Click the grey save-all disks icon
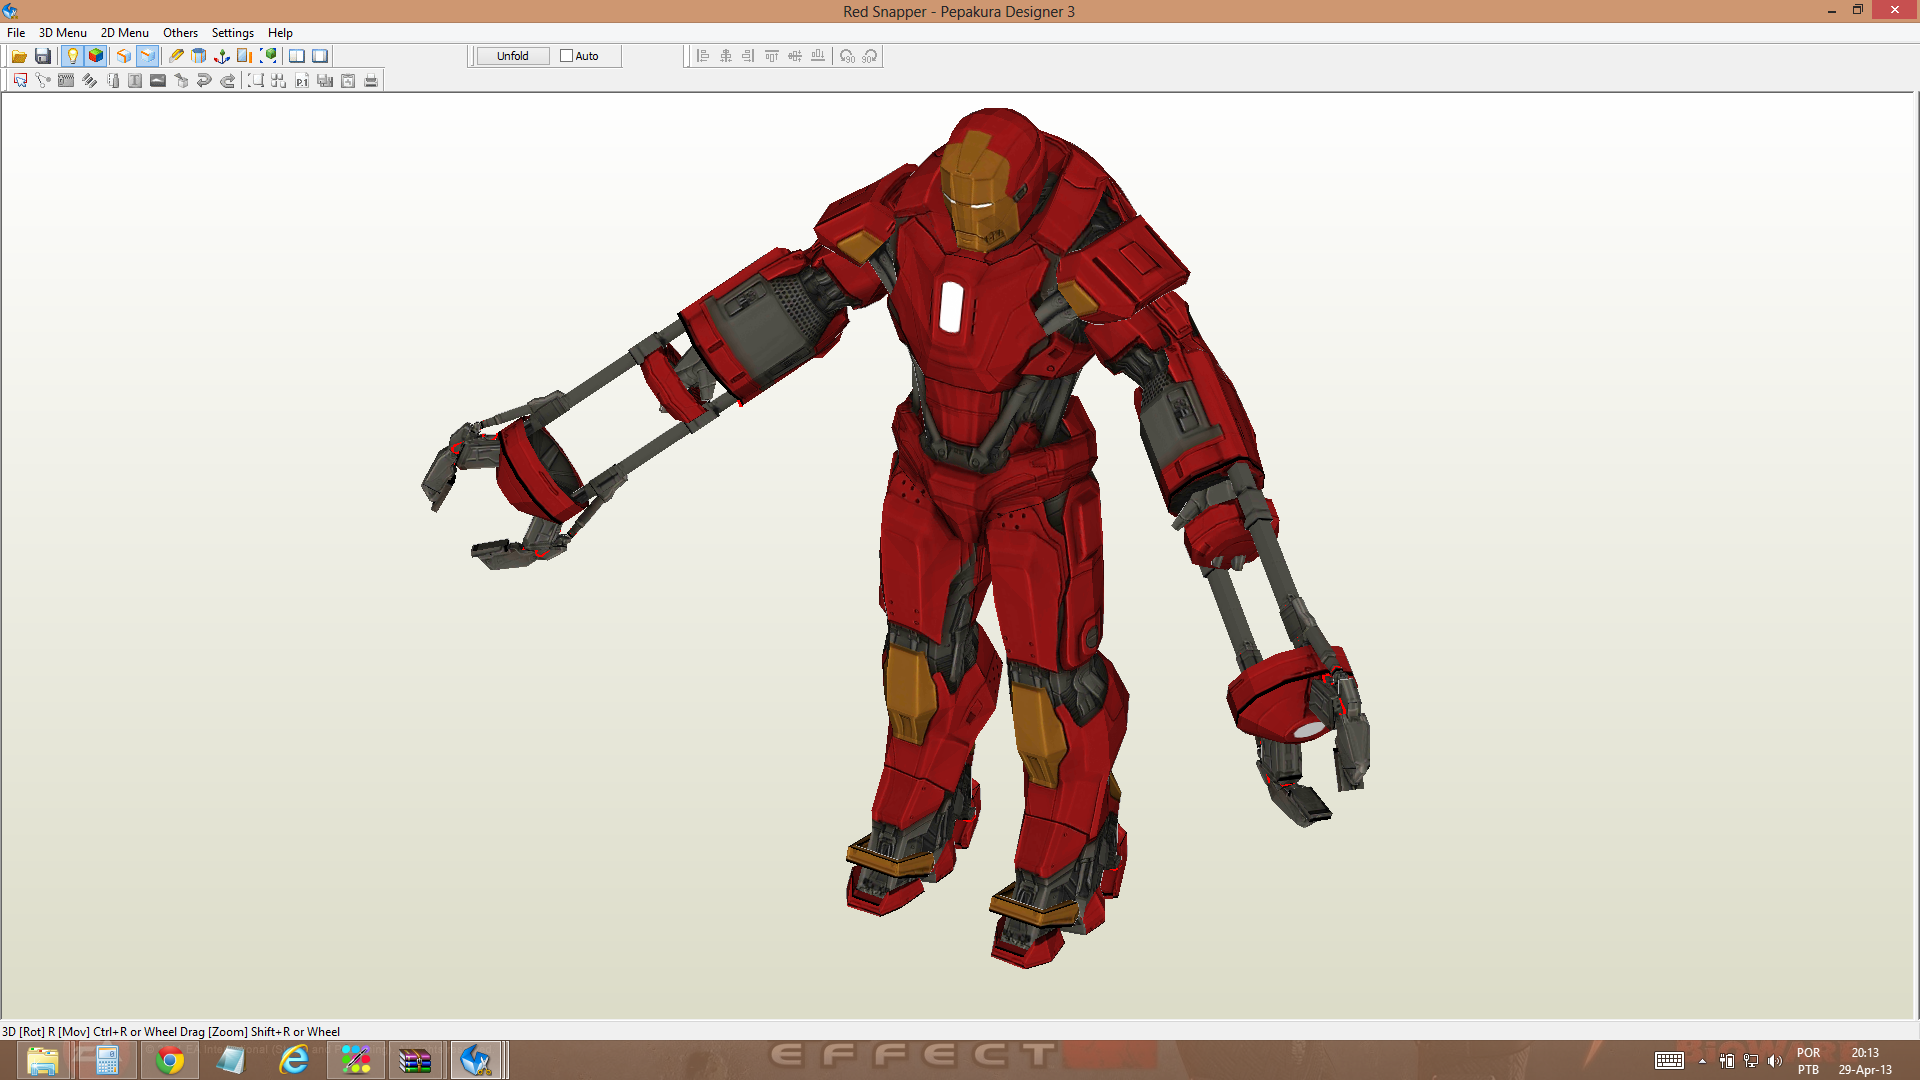The width and height of the screenshot is (1920, 1080). 325,81
